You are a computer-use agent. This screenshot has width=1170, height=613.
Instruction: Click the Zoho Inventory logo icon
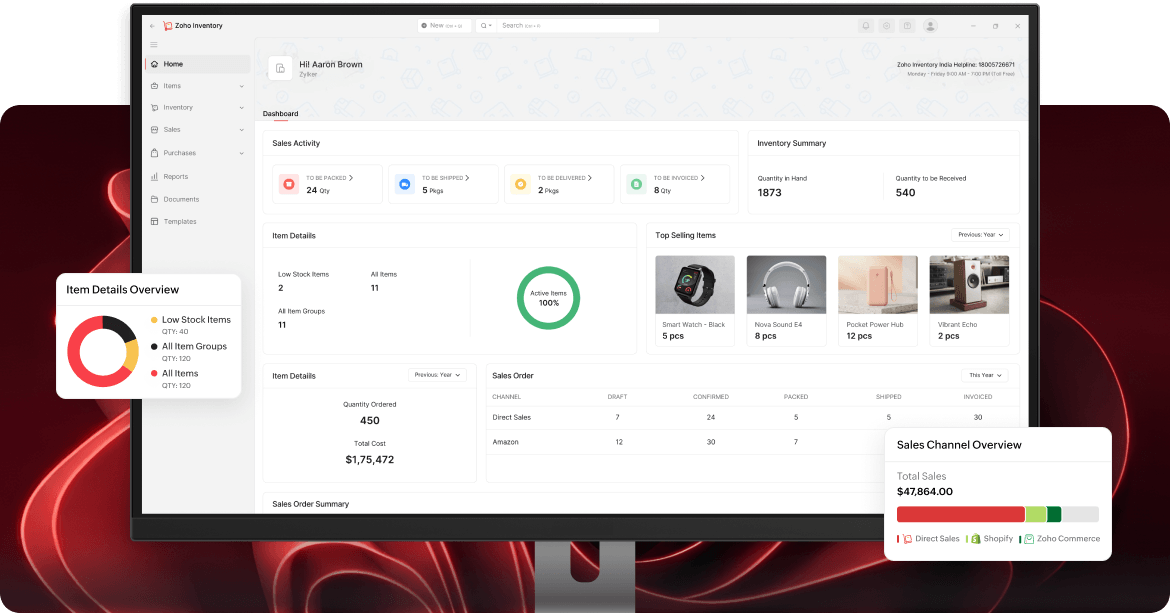[167, 25]
